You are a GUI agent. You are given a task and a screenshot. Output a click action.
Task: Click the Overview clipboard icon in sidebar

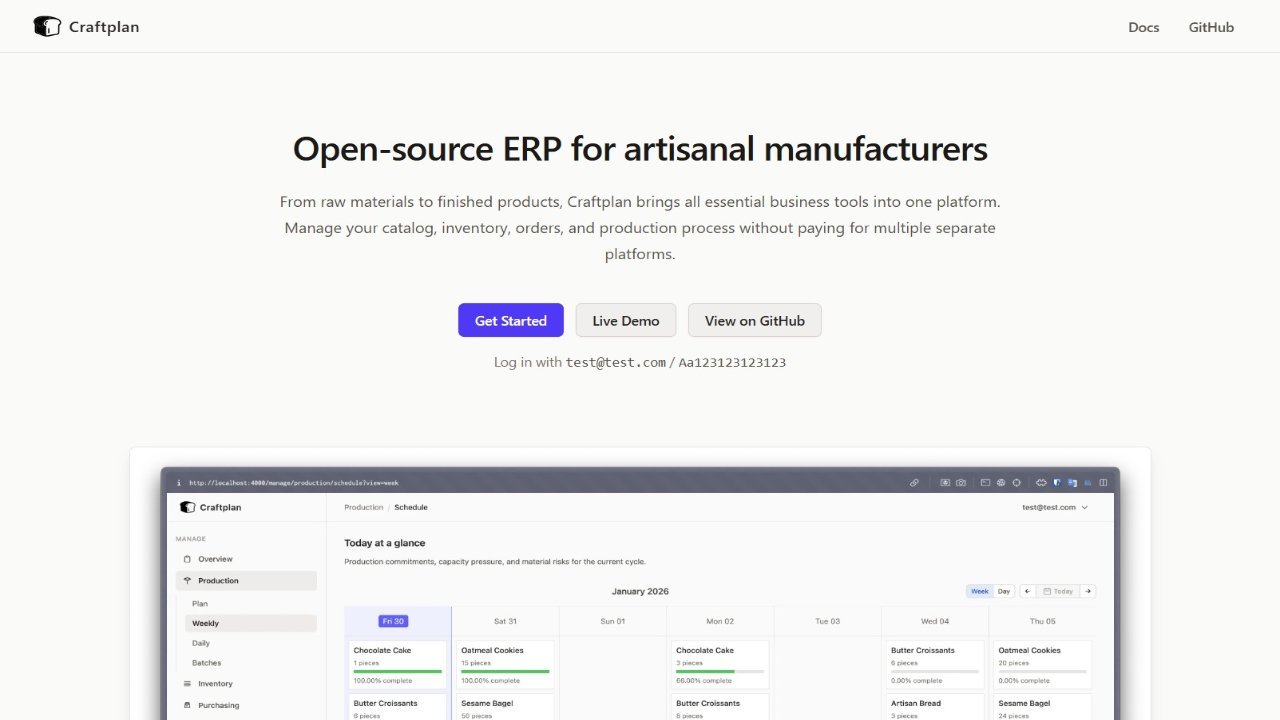(x=187, y=559)
